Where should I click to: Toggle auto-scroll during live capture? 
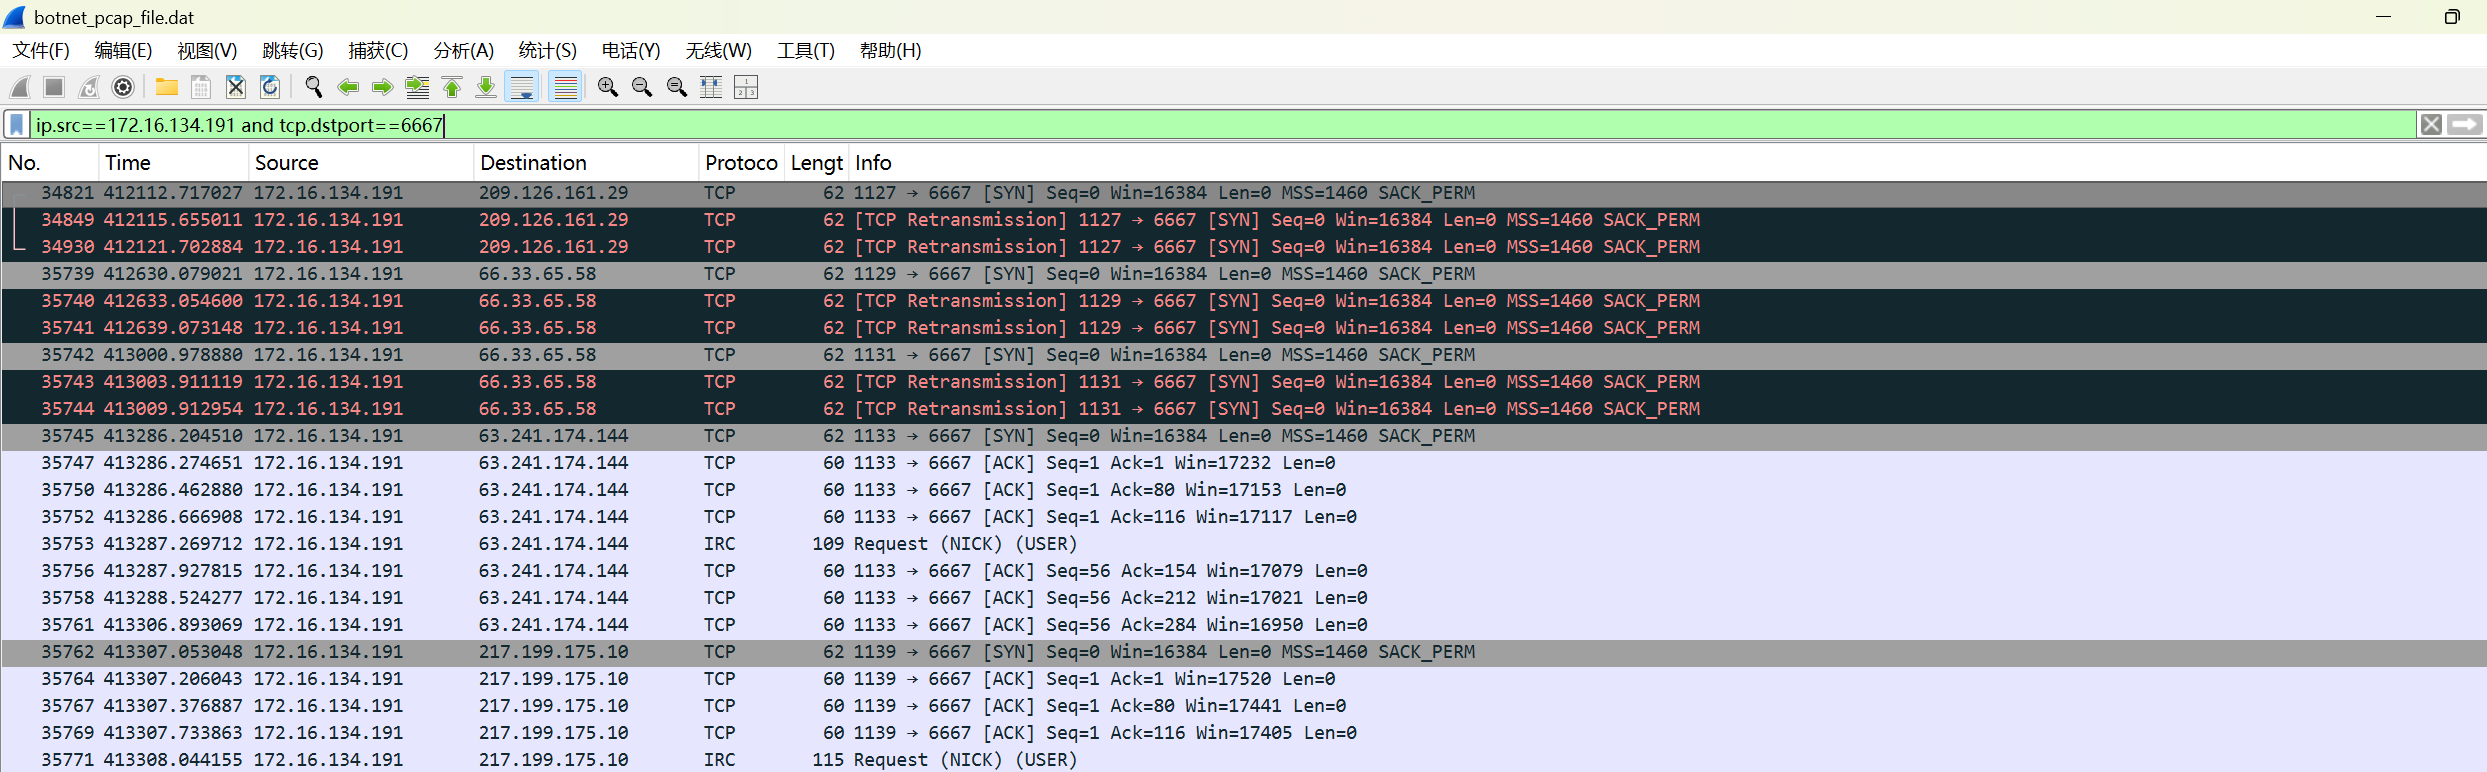pyautogui.click(x=522, y=88)
